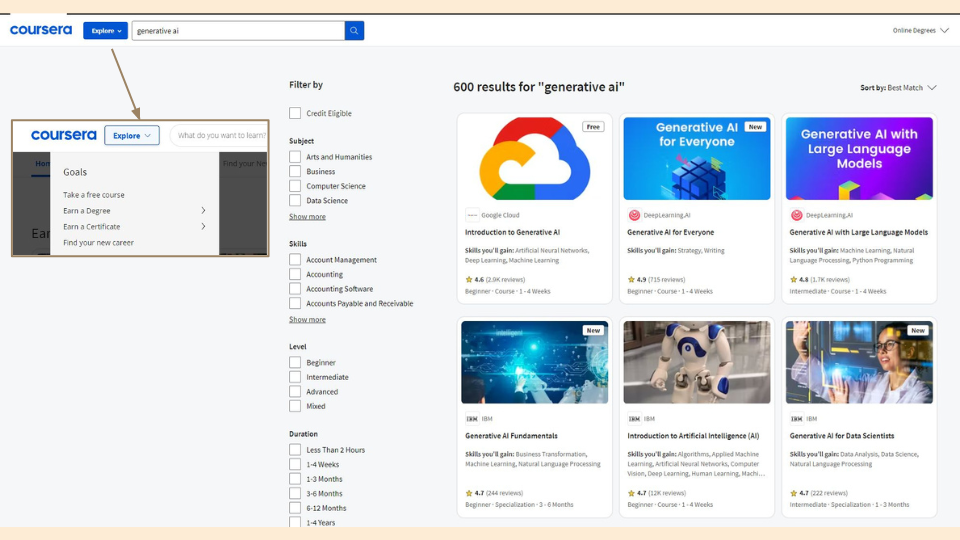Expand the Earn a Certificate submenu arrow

coord(203,227)
